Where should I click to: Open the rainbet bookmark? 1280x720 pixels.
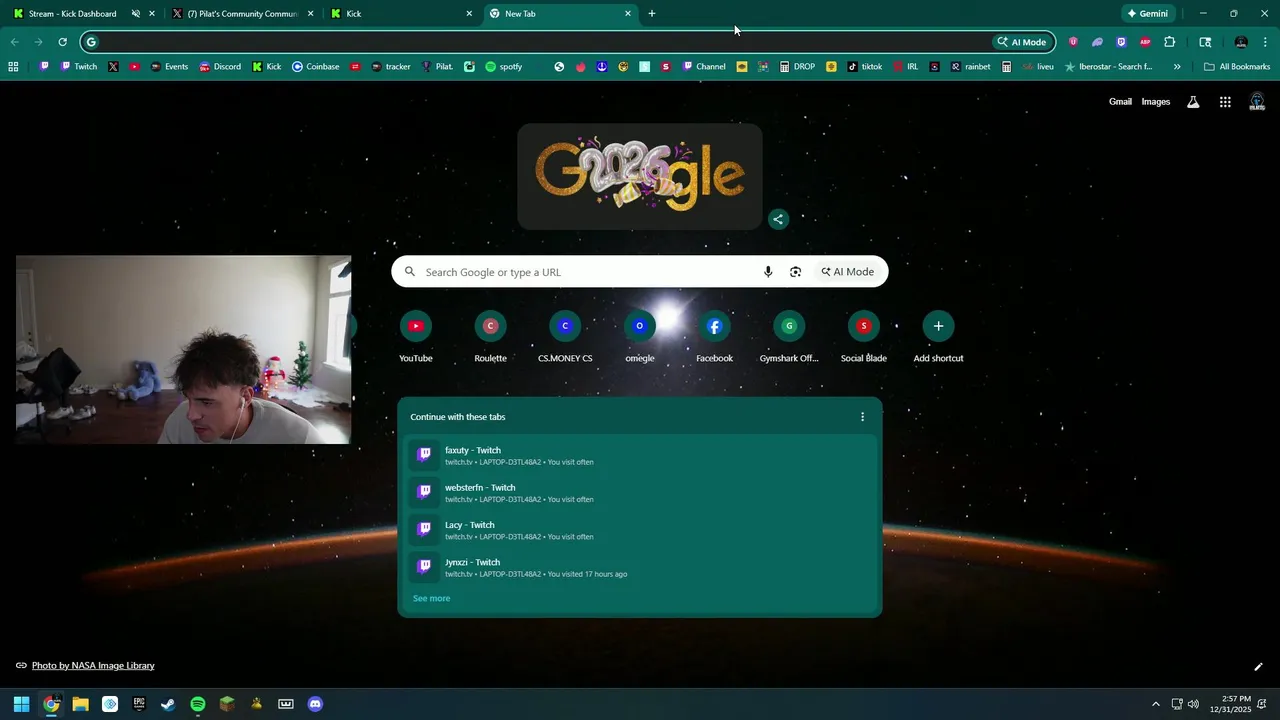point(970,67)
